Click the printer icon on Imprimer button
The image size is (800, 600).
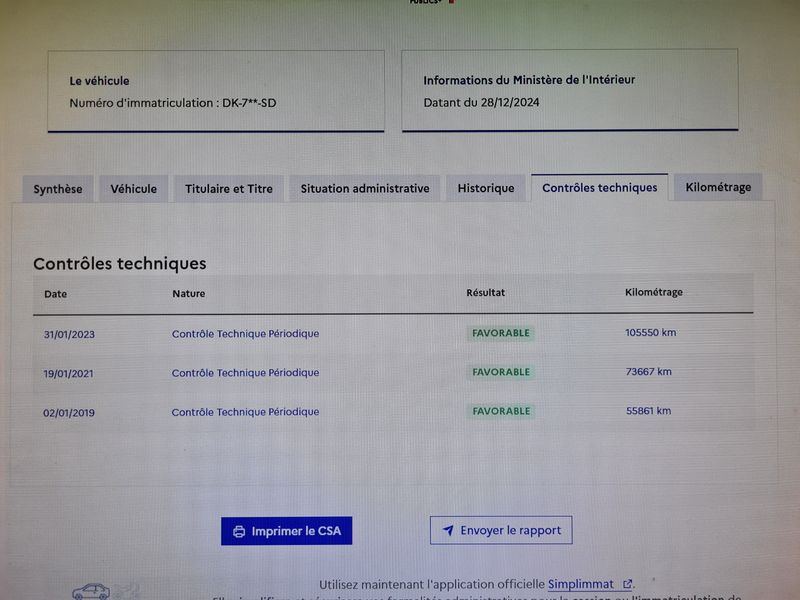(x=239, y=532)
